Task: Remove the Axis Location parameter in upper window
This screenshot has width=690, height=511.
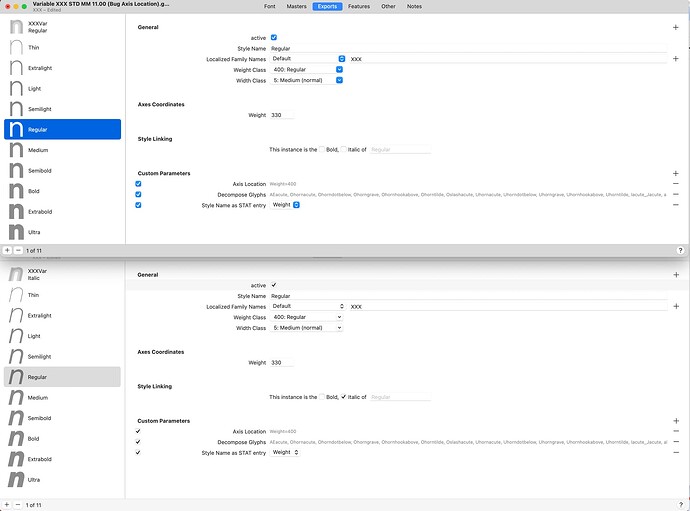Action: 676,184
